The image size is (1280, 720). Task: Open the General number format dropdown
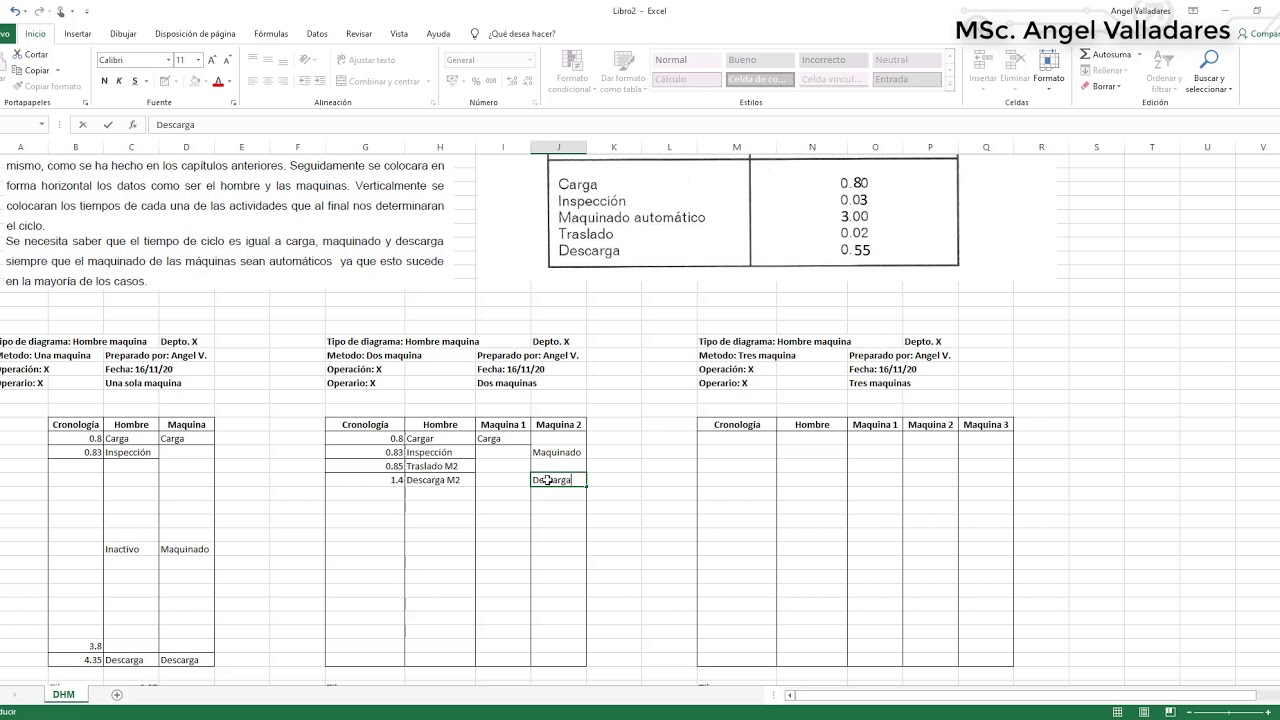pos(530,60)
